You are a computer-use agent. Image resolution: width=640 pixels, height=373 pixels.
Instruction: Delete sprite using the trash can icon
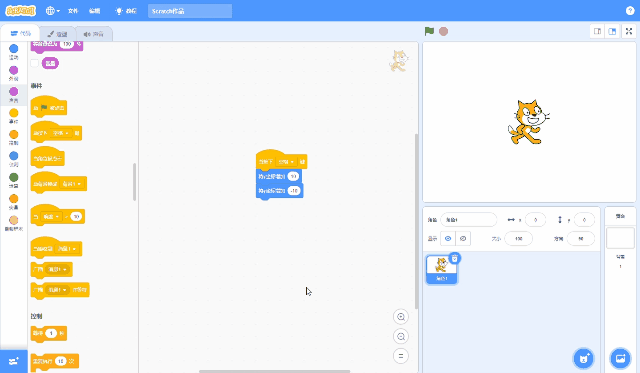point(455,258)
